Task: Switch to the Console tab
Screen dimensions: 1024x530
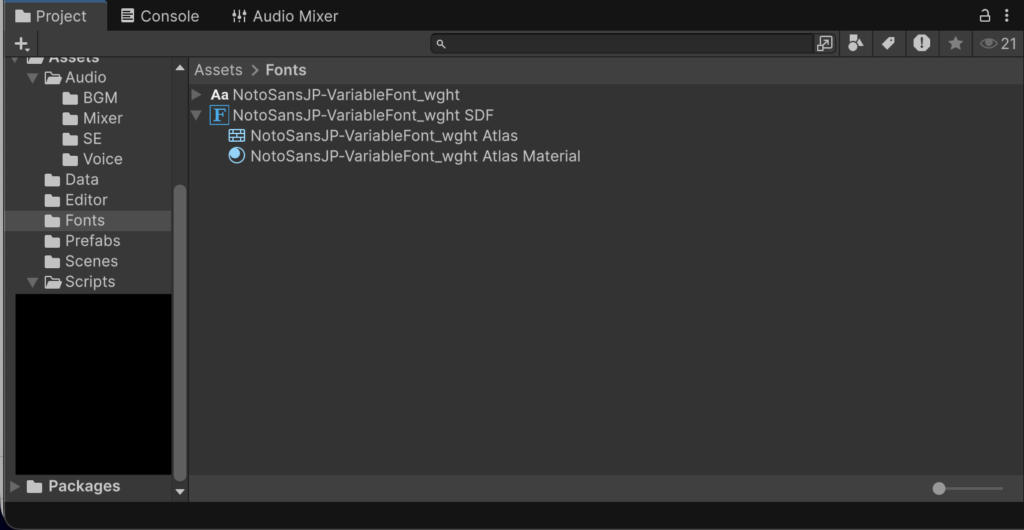Action: pos(161,16)
